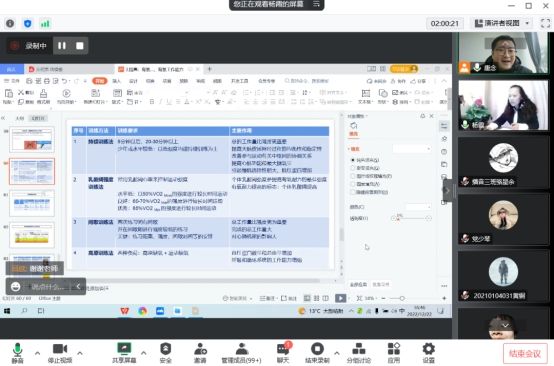Click the WPS icon in the taskbar
The width and height of the screenshot is (554, 366).
pos(124,311)
